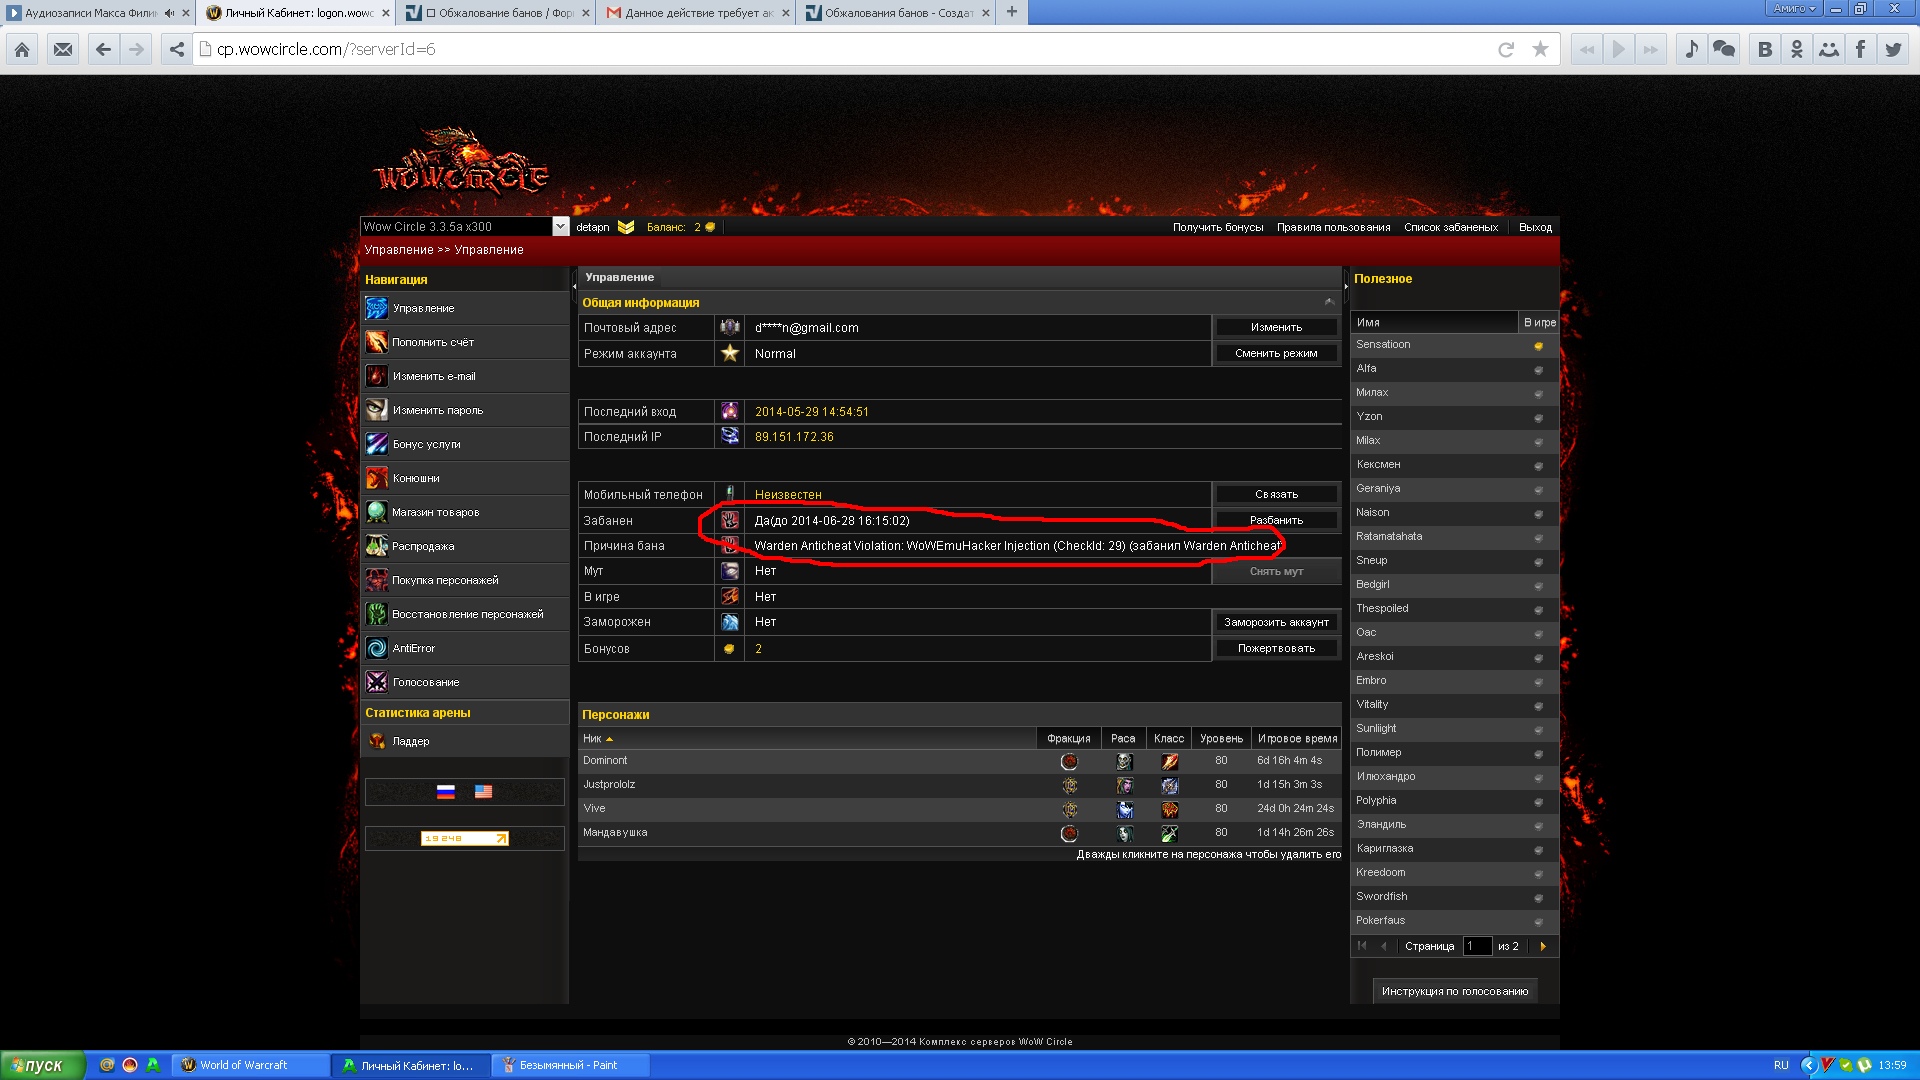Open Магазин товаров from the navigation

tap(435, 512)
